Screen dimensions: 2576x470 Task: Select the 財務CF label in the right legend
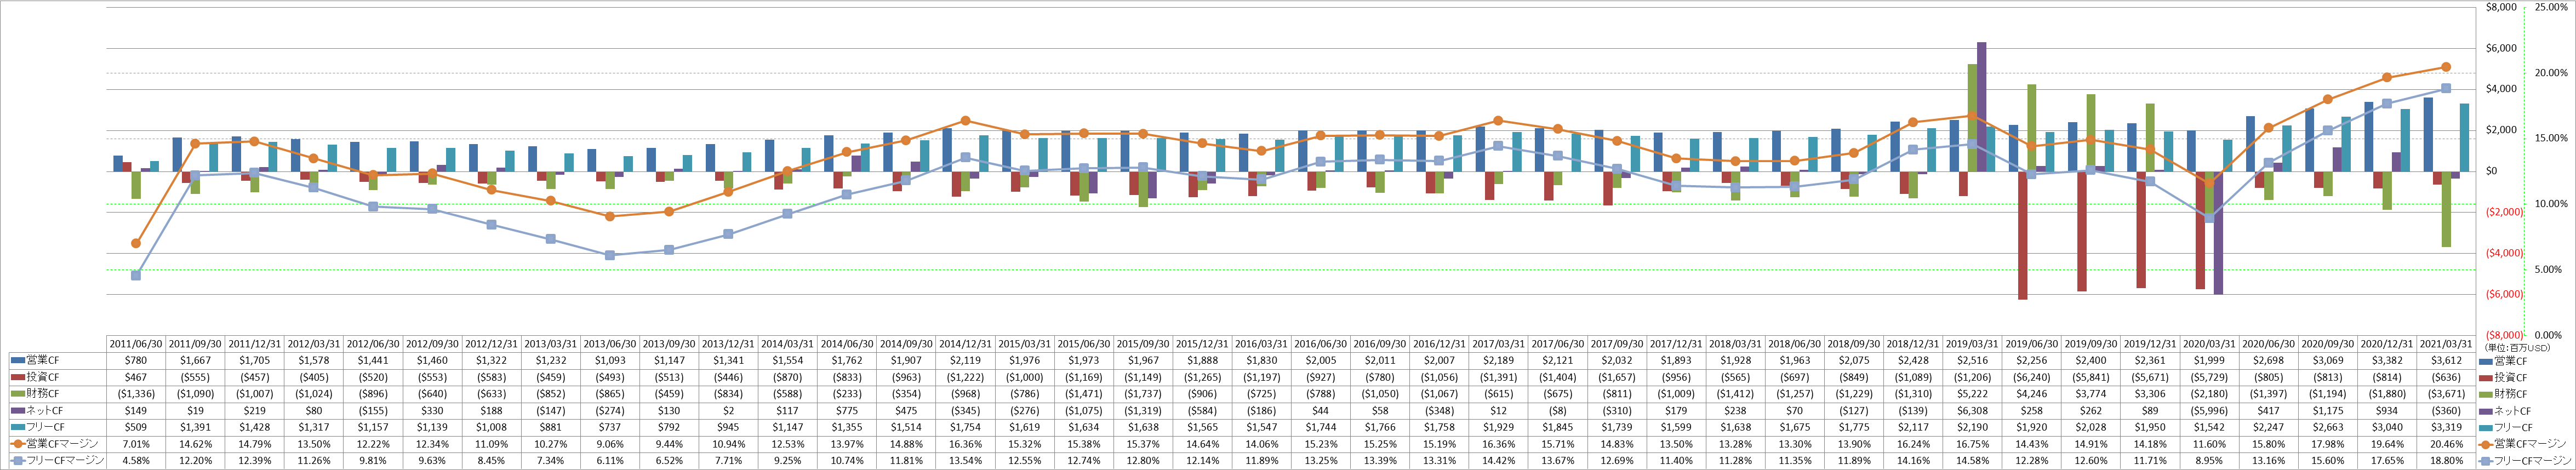click(2512, 394)
